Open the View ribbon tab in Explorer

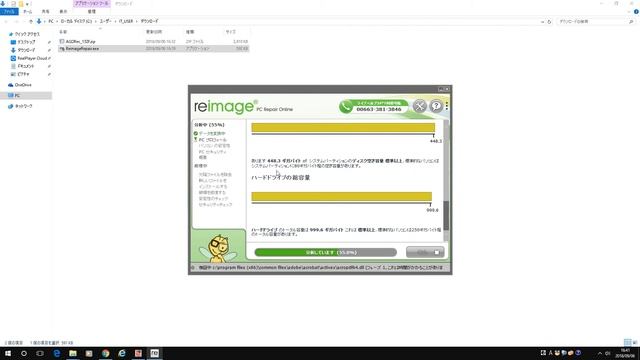pos(63,11)
